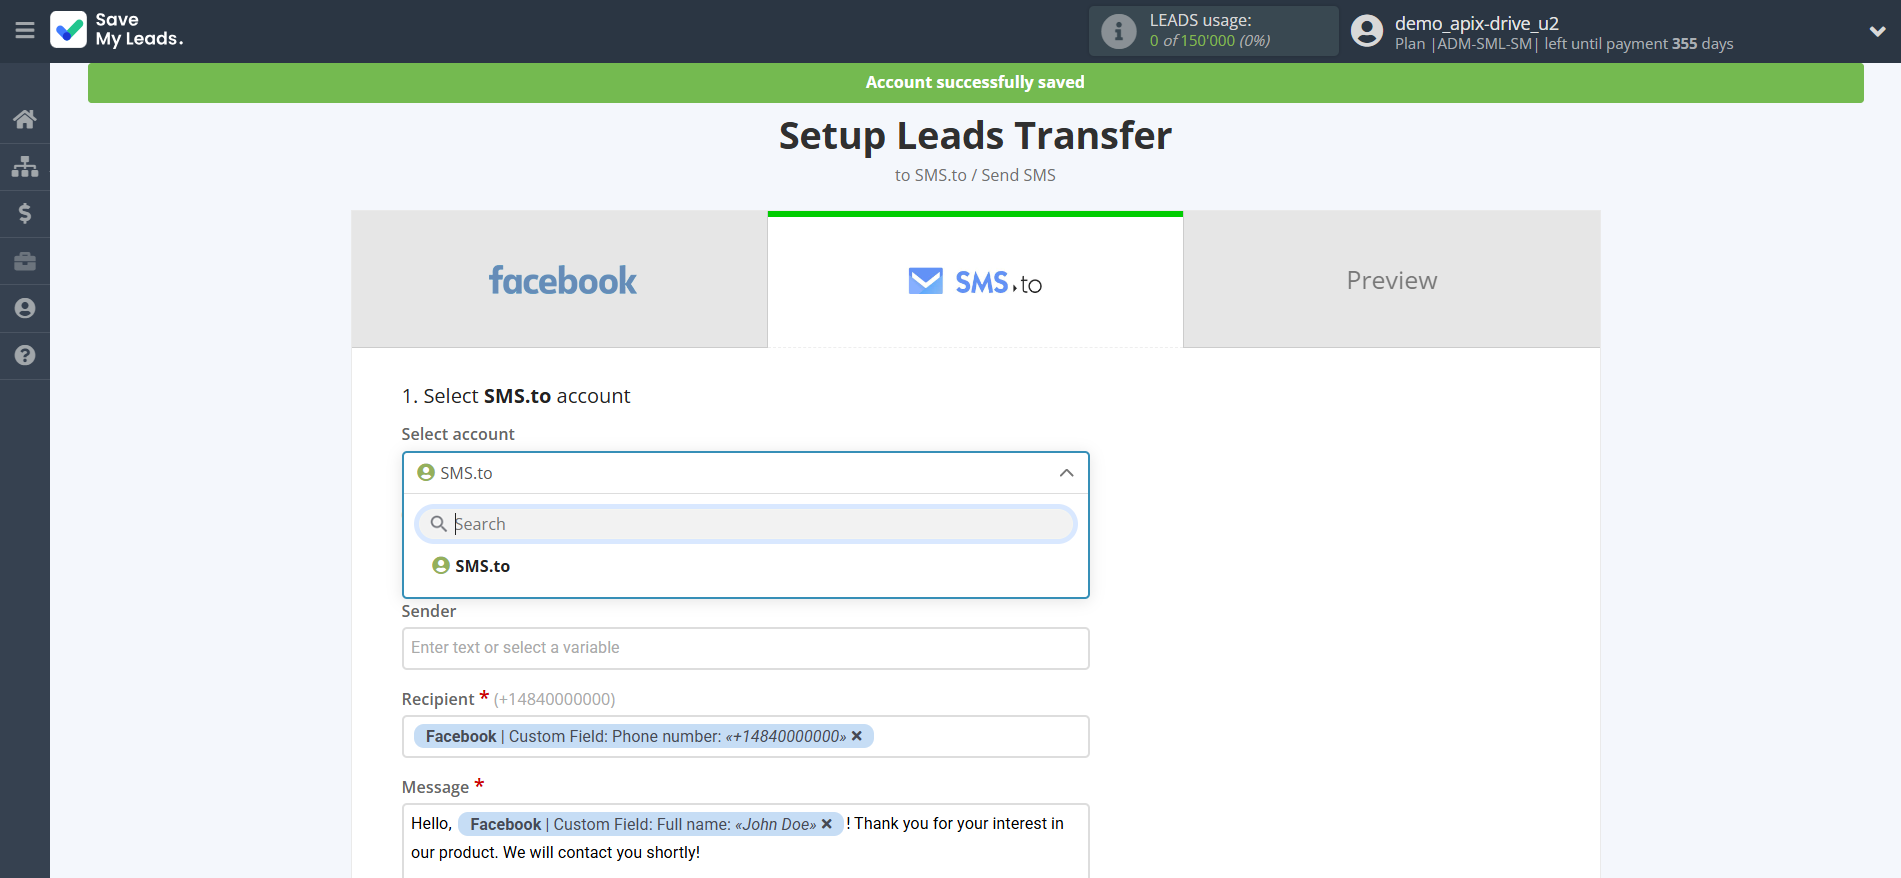Click the account avatar icon in header
Image resolution: width=1901 pixels, height=878 pixels.
coord(1366,31)
